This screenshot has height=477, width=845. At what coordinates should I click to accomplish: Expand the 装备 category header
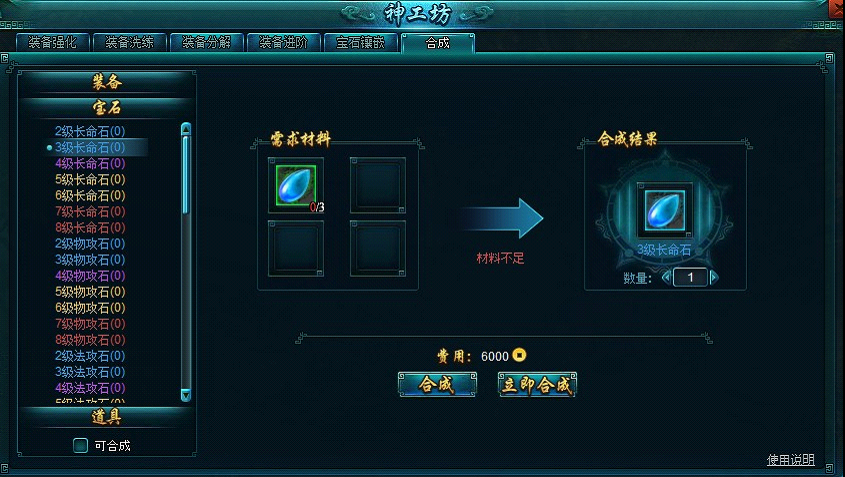[x=107, y=82]
